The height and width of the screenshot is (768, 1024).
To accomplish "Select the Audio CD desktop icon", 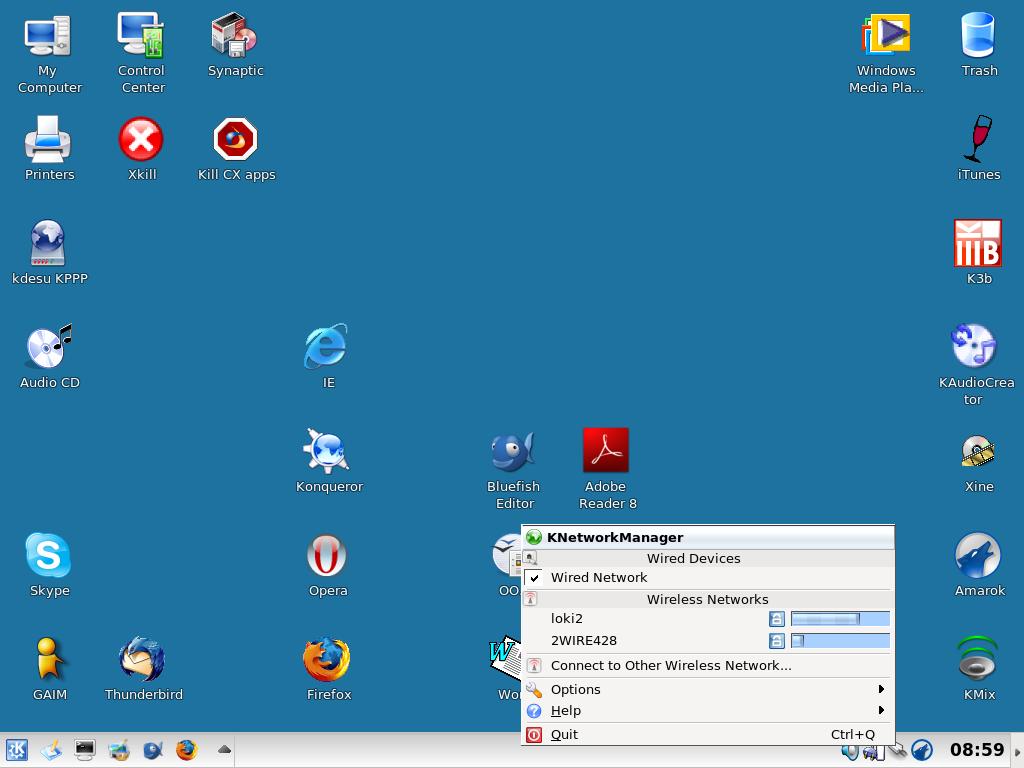I will (49, 357).
